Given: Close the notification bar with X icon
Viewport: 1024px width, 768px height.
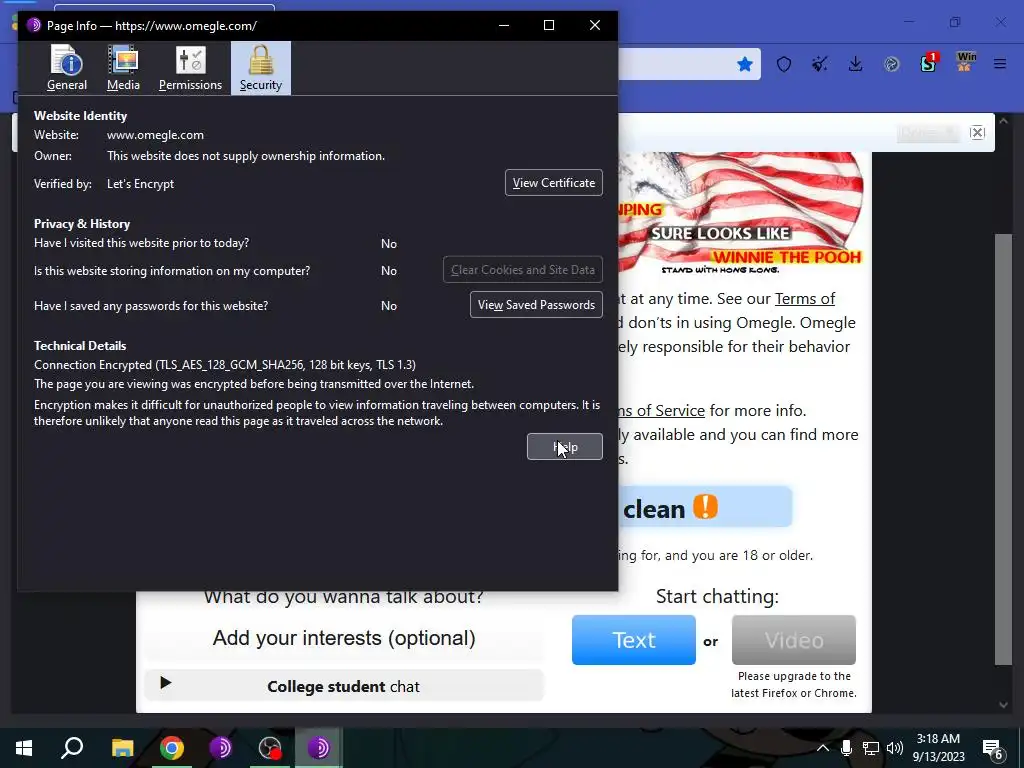Looking at the screenshot, I should (978, 133).
